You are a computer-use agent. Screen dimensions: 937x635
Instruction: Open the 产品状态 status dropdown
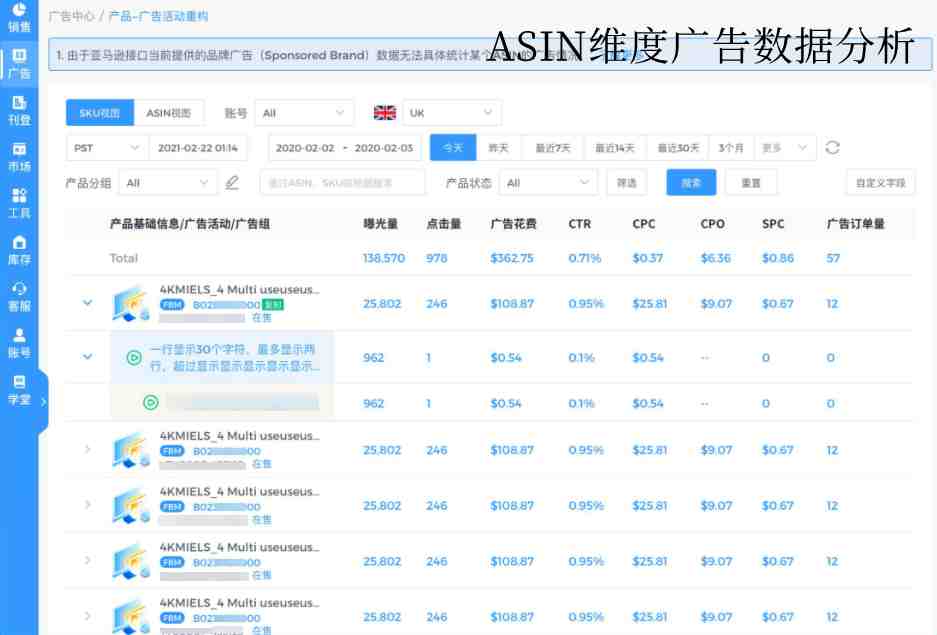pyautogui.click(x=547, y=183)
